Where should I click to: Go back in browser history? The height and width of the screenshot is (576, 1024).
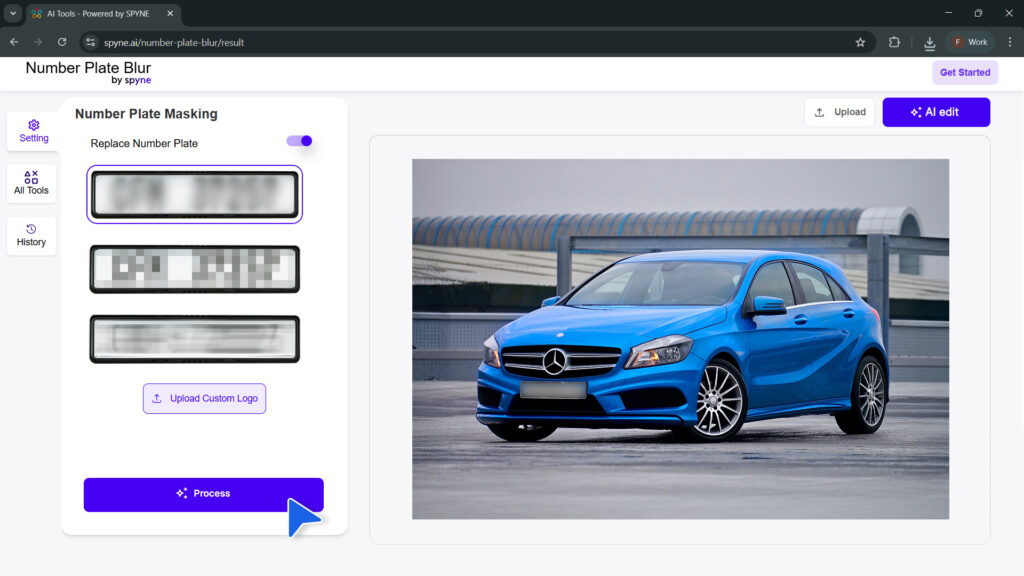(x=14, y=42)
